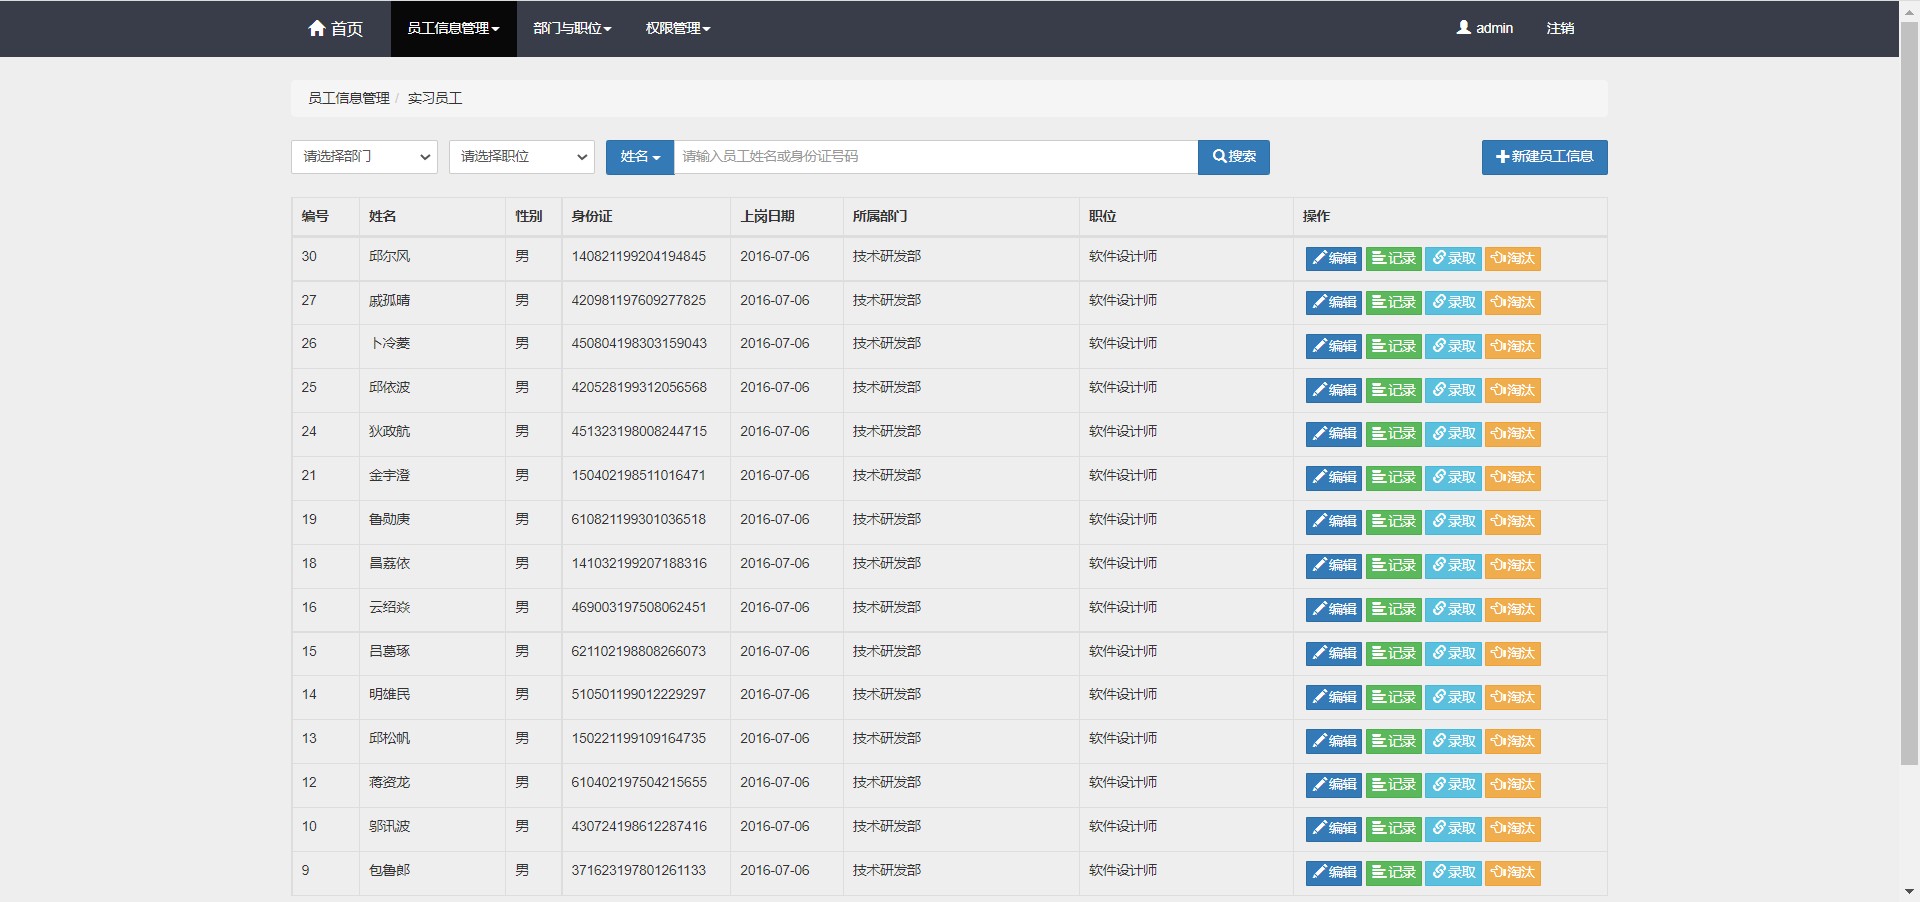
Task: Open the 姓名 search type dropdown
Action: click(x=640, y=157)
